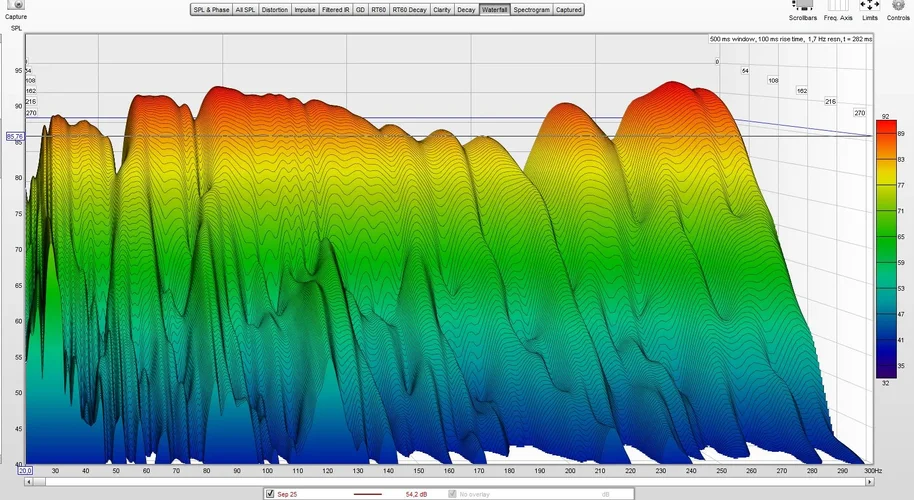Open the All SPL tab
Screen dimensions: 914x500
tap(245, 10)
